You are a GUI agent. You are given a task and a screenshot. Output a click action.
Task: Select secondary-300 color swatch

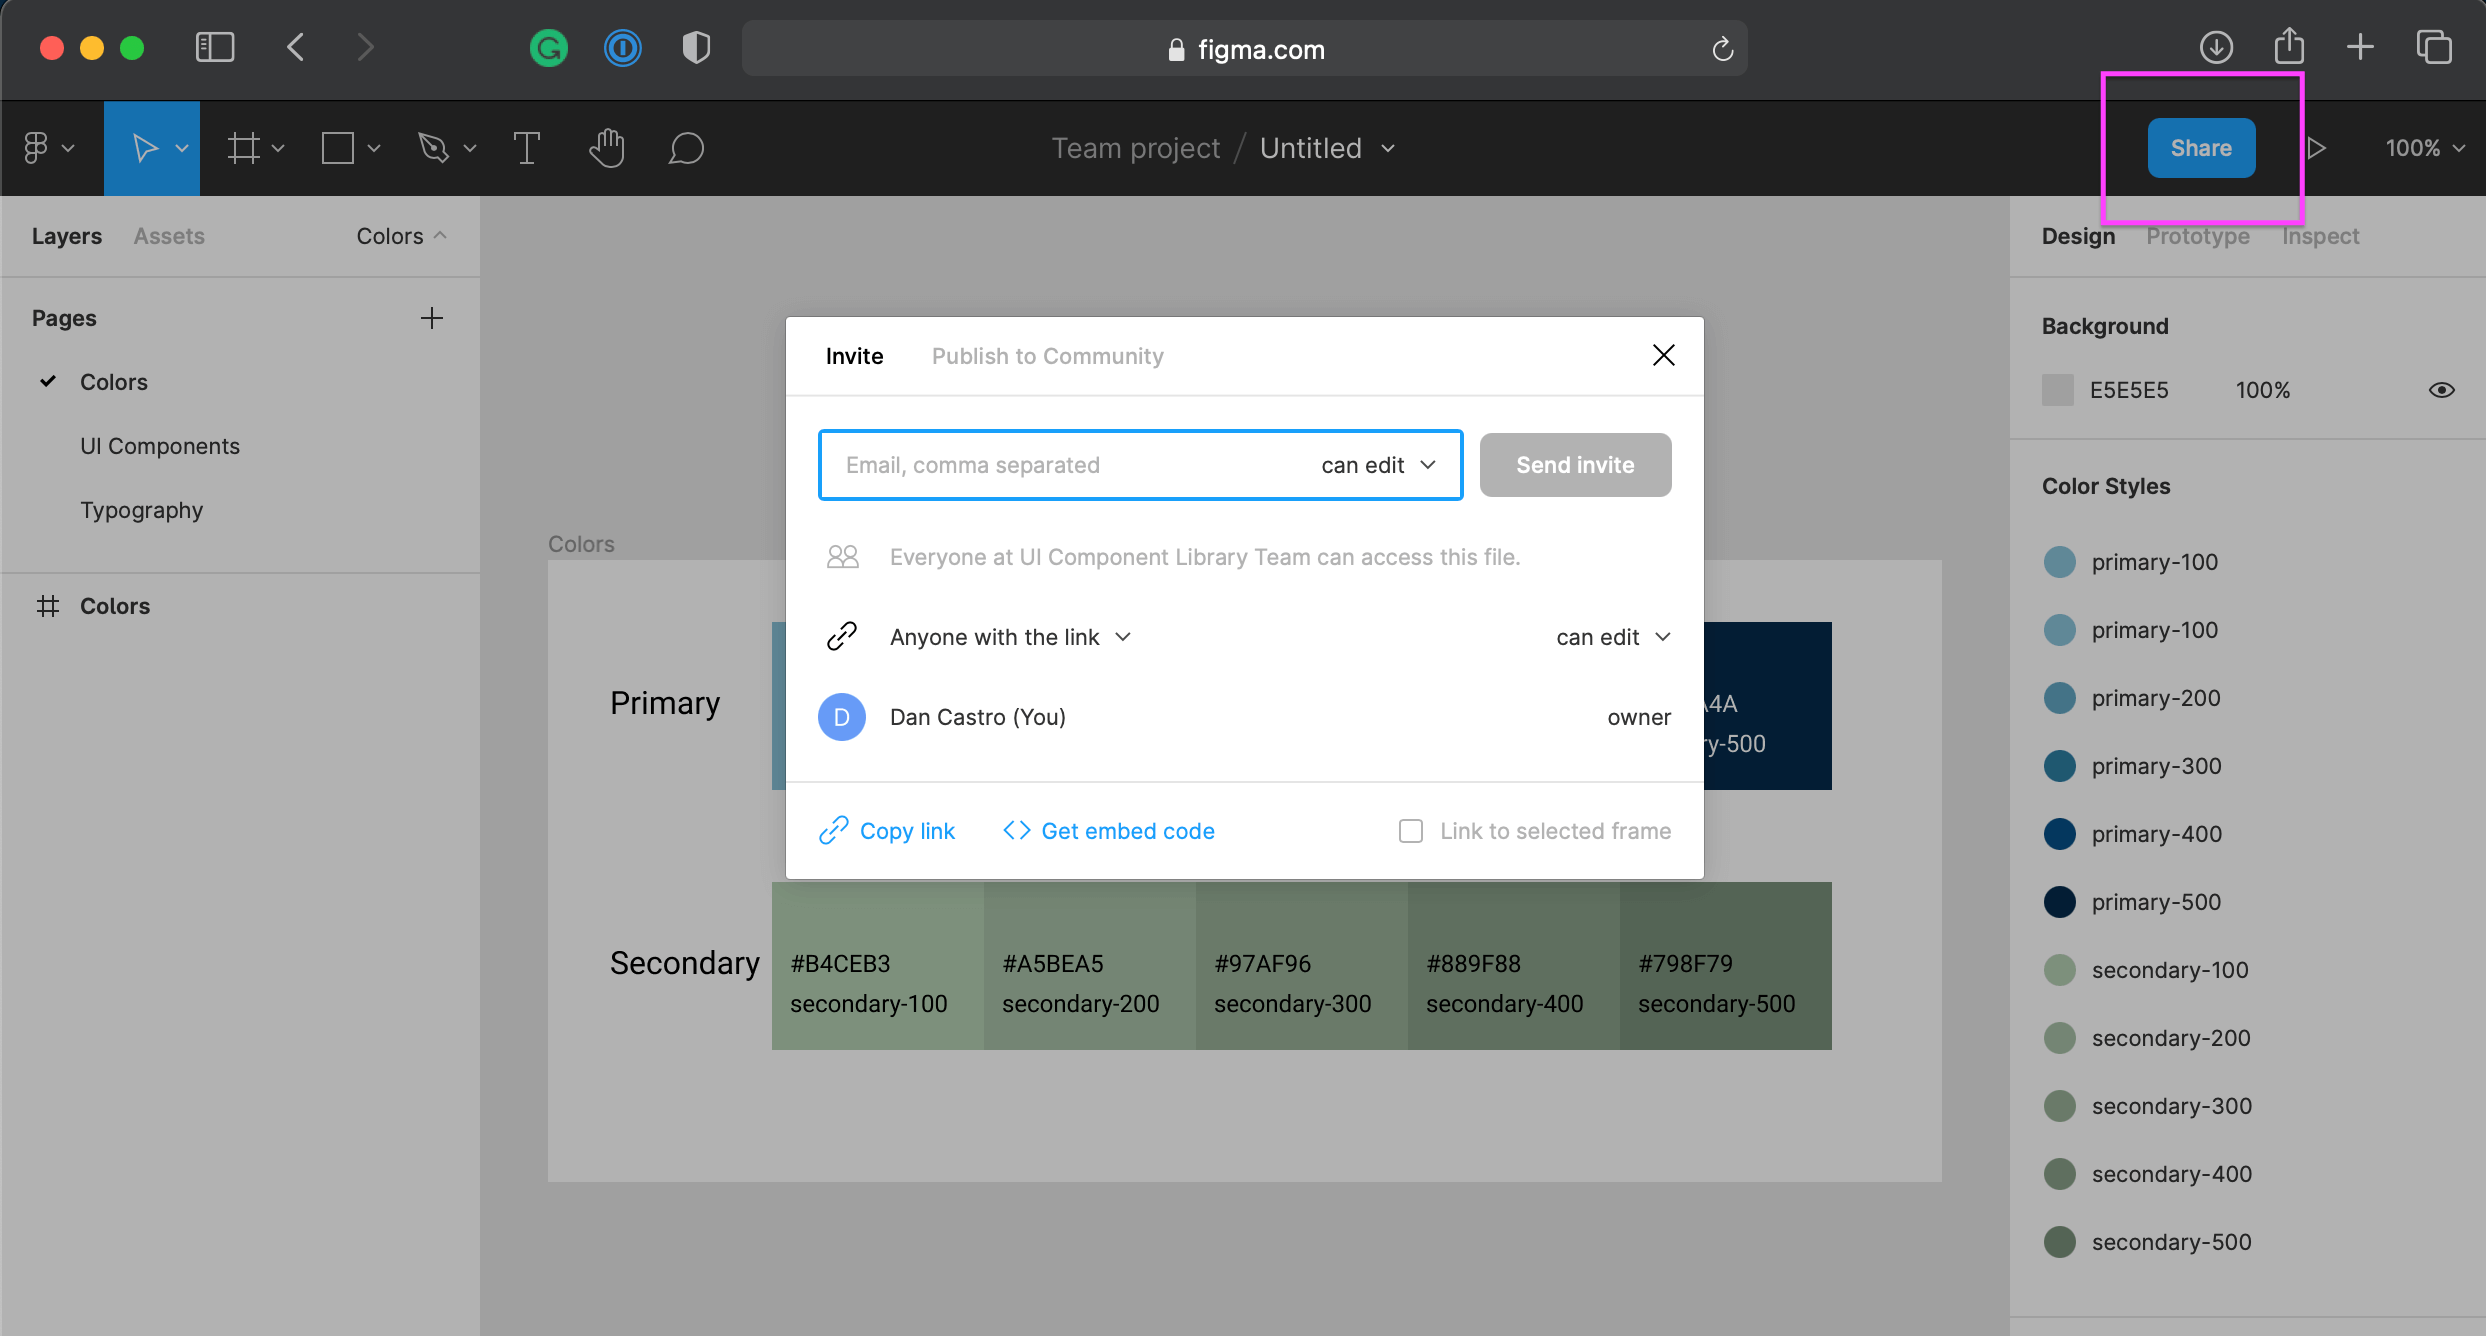tap(2060, 1104)
